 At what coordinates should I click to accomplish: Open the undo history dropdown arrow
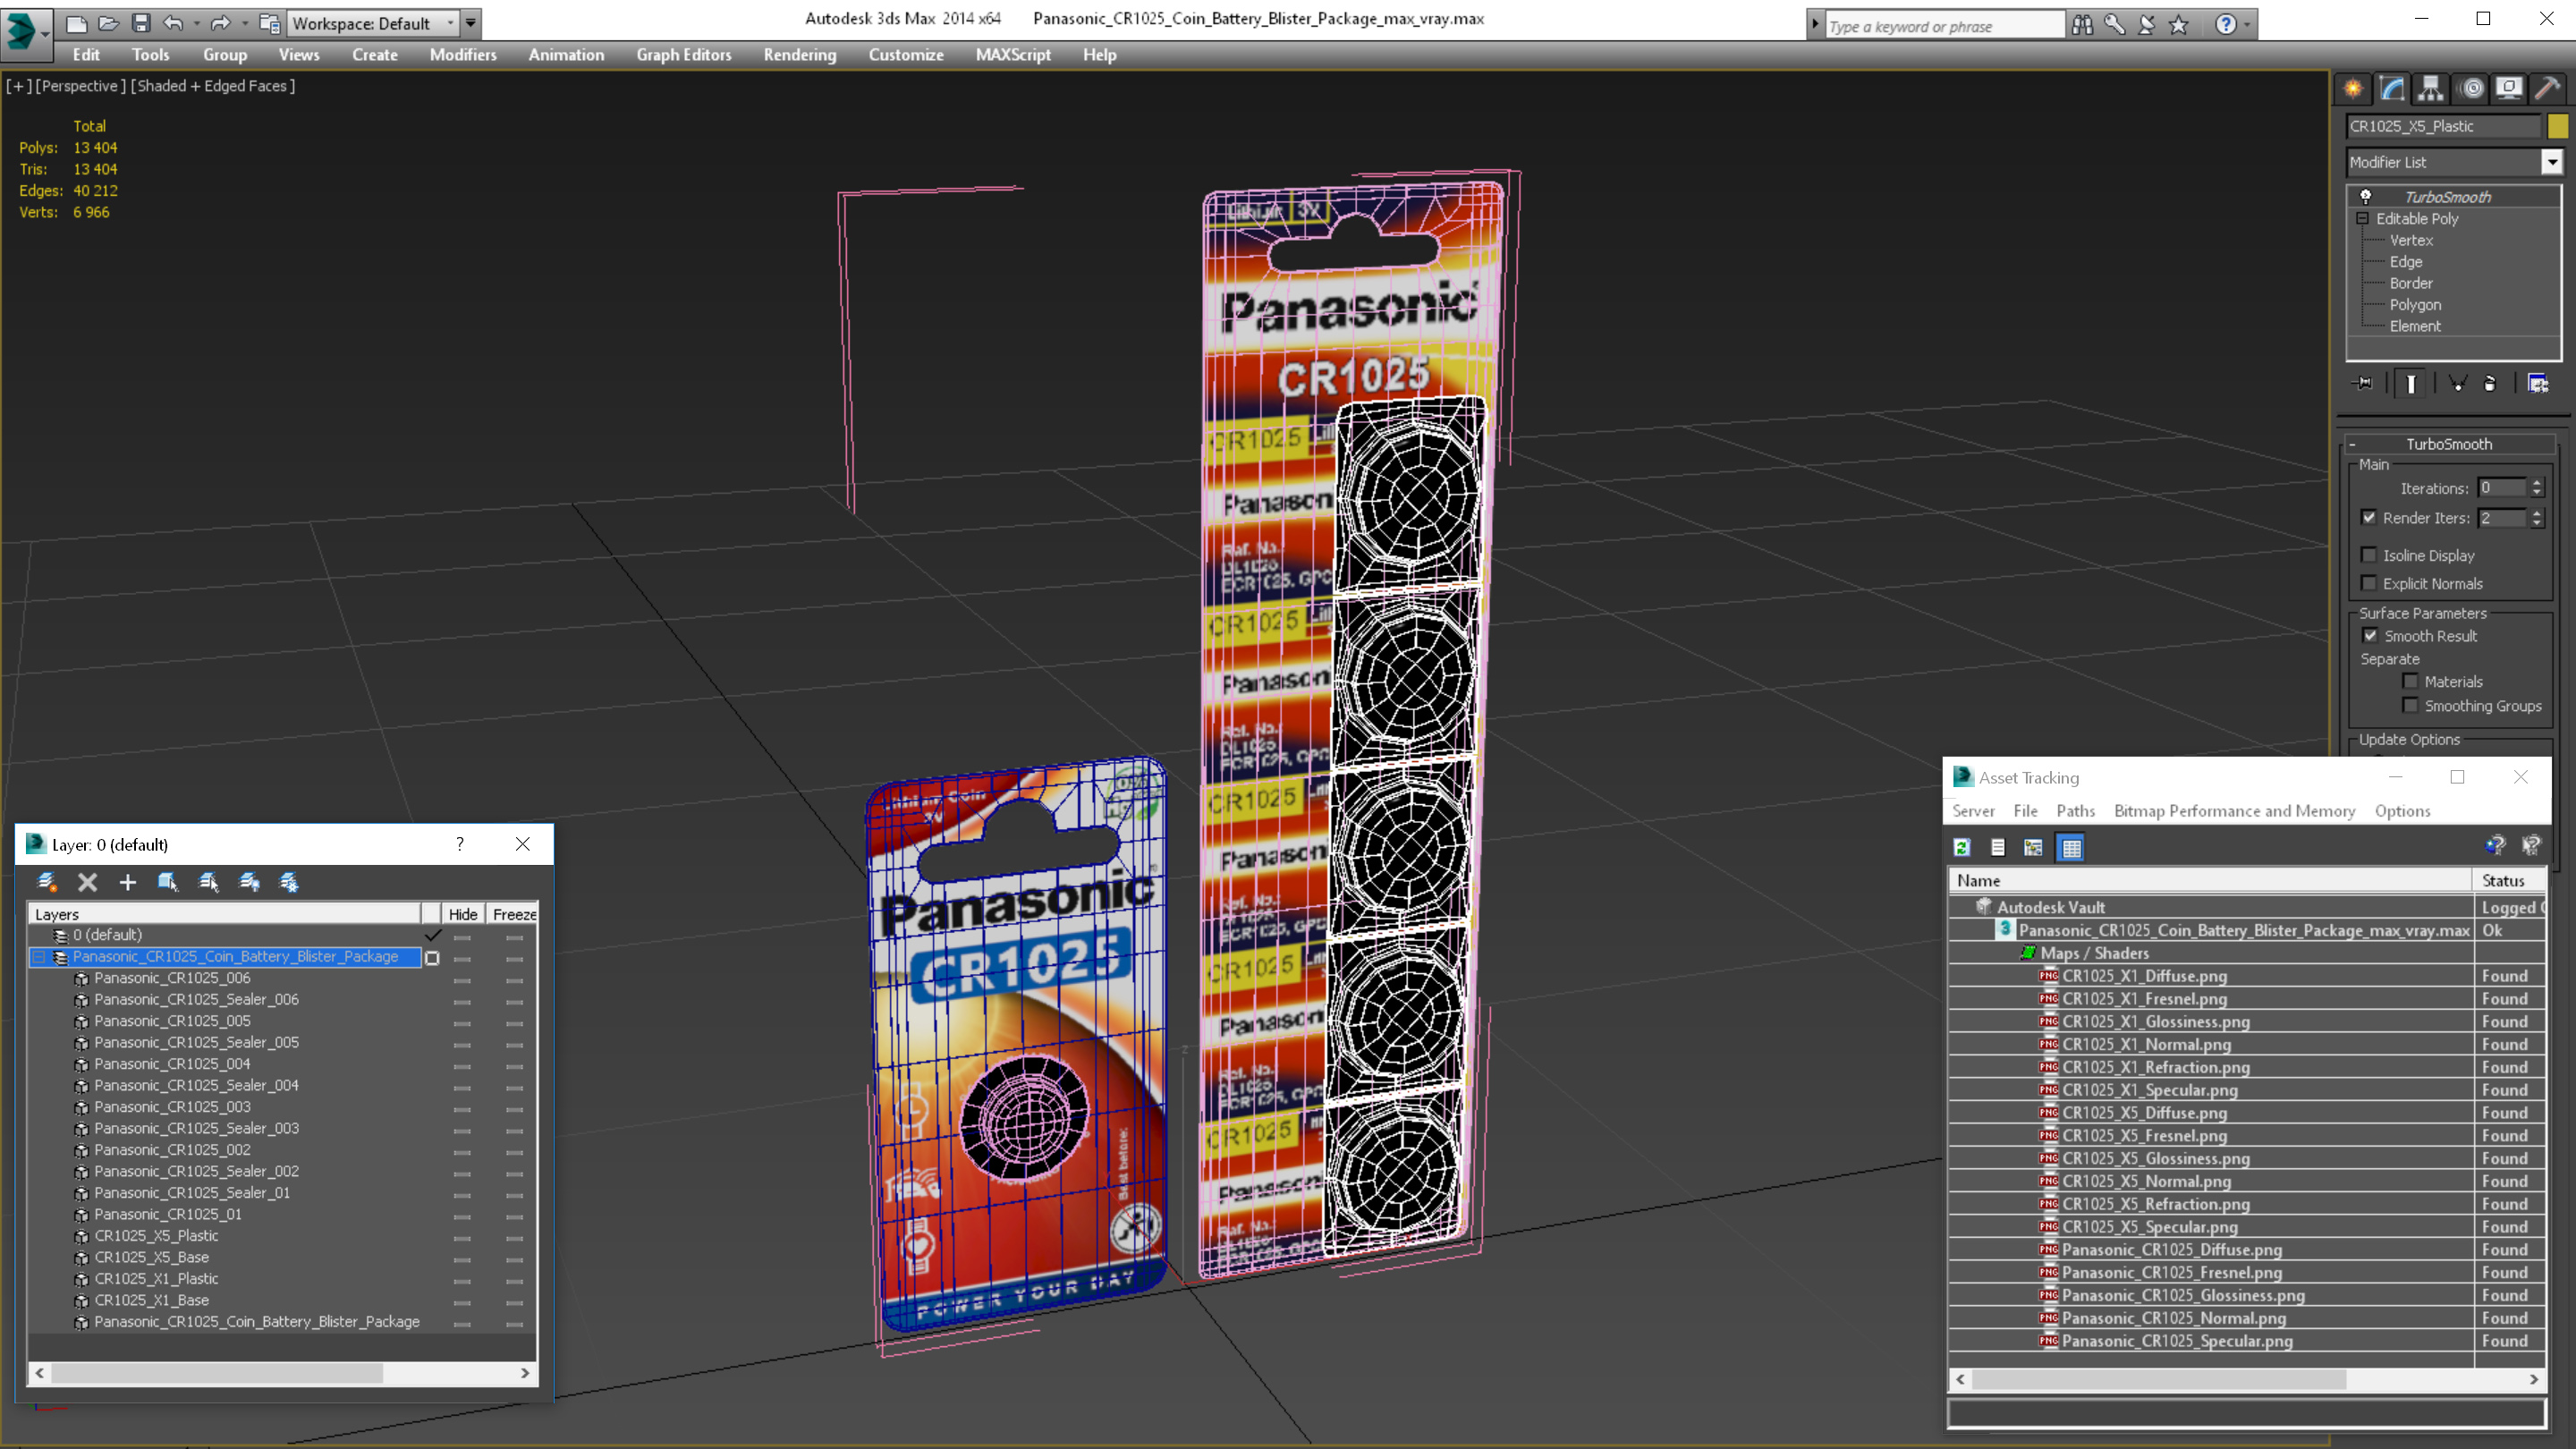point(197,23)
